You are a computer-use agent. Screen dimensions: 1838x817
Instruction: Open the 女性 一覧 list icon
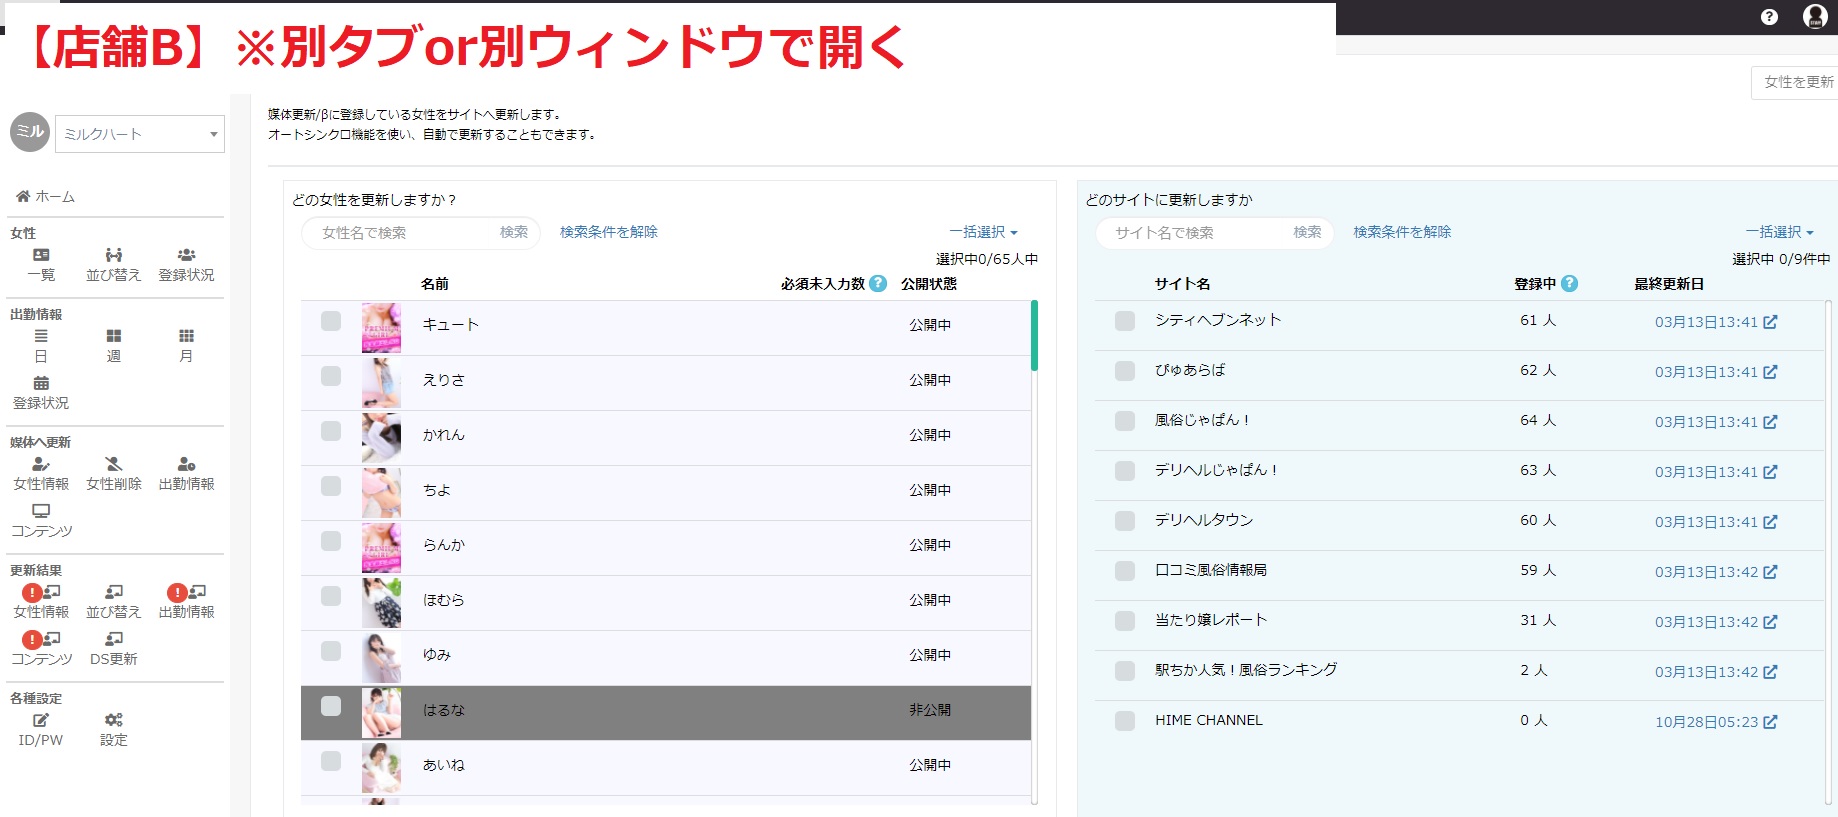coord(41,265)
